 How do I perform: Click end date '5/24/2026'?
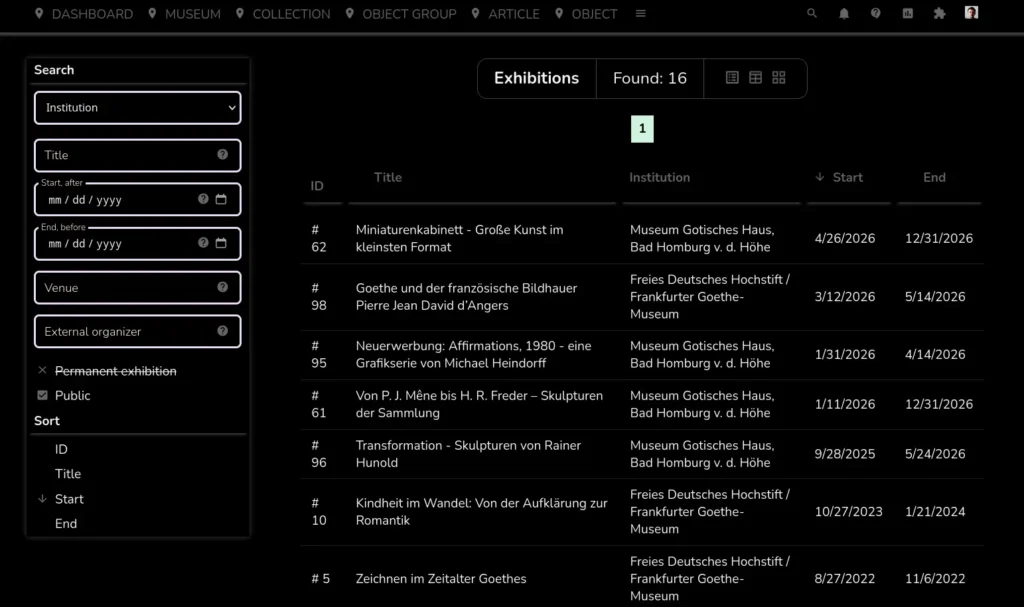935,453
